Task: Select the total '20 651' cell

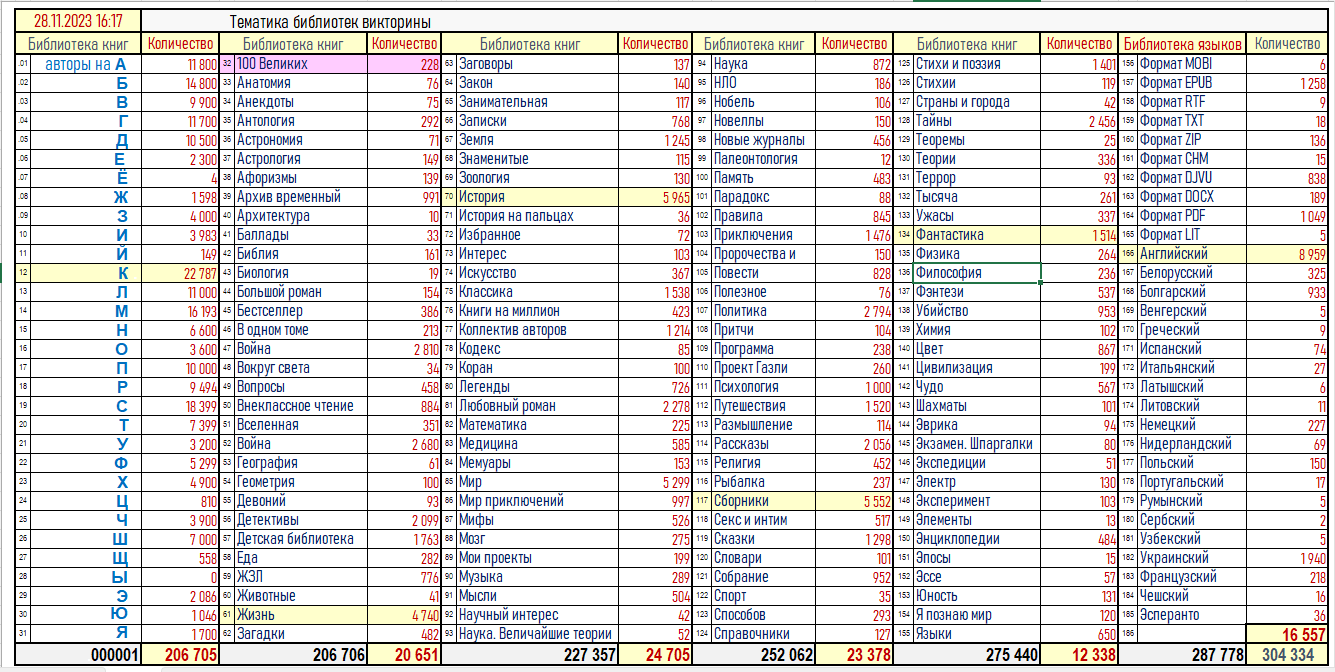Action: pyautogui.click(x=404, y=654)
